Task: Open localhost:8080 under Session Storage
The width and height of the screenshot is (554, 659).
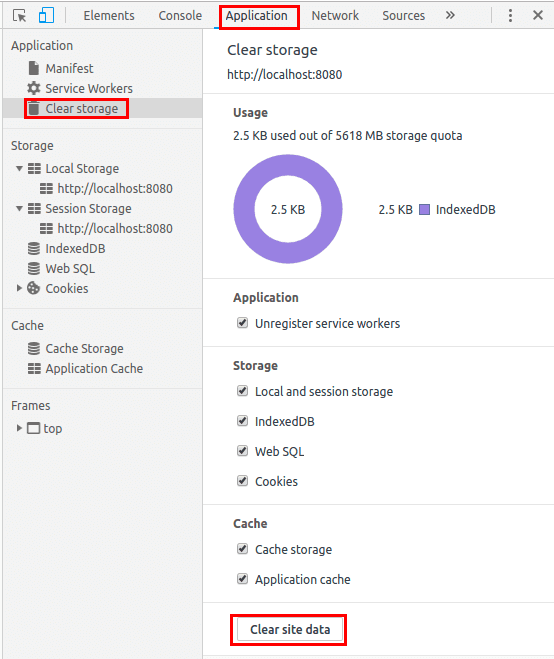Action: pos(115,228)
